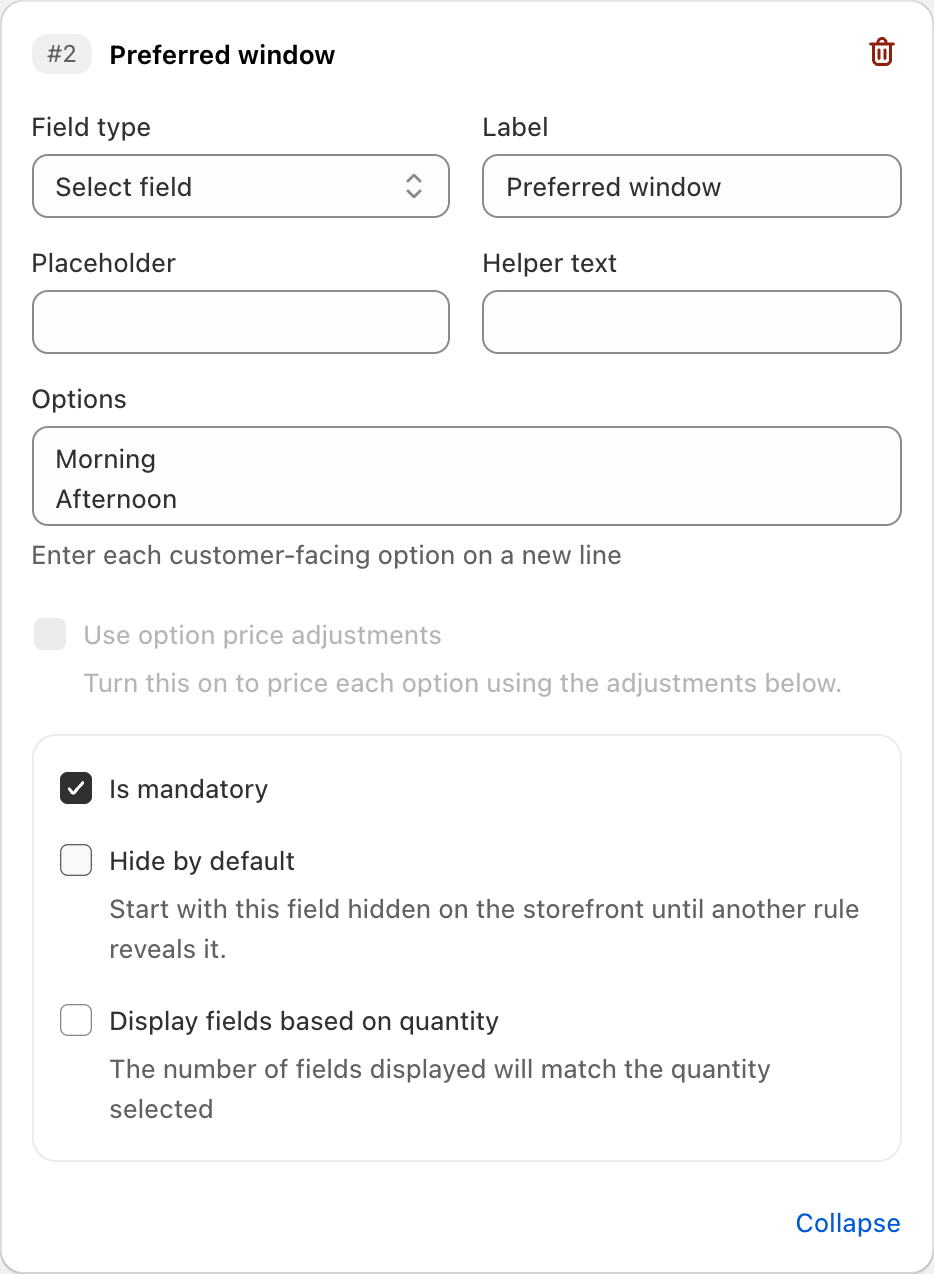Delete the field using the trash icon
Image resolution: width=934 pixels, height=1274 pixels.
(x=881, y=52)
